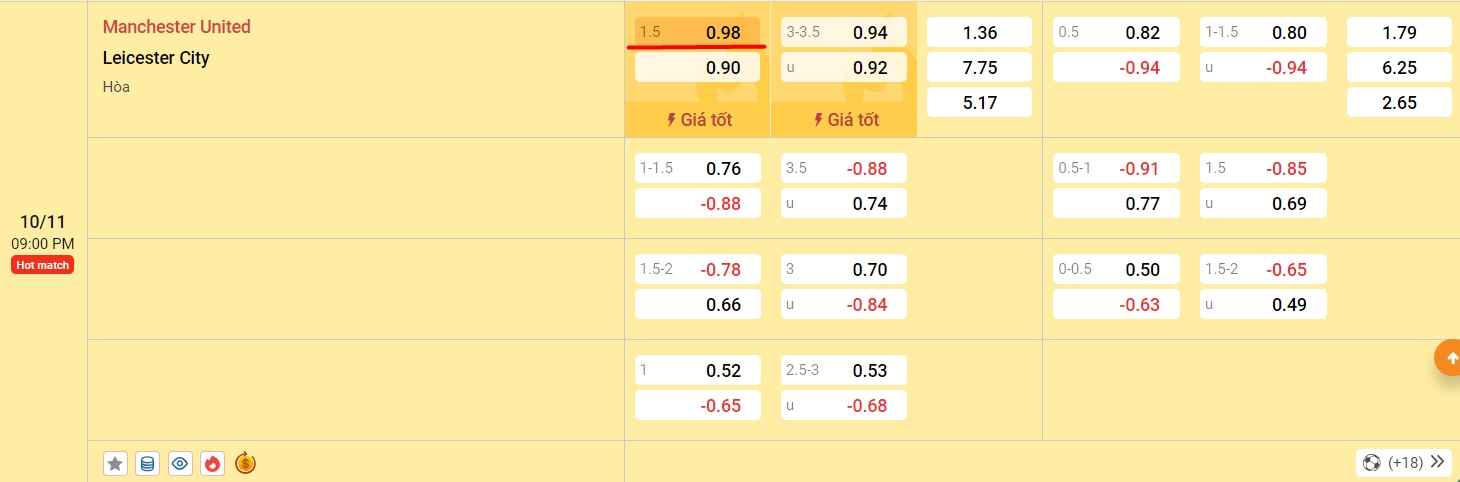Click the gold dollar coin refresh icon
Screen dimensions: 1460x482
click(245, 463)
